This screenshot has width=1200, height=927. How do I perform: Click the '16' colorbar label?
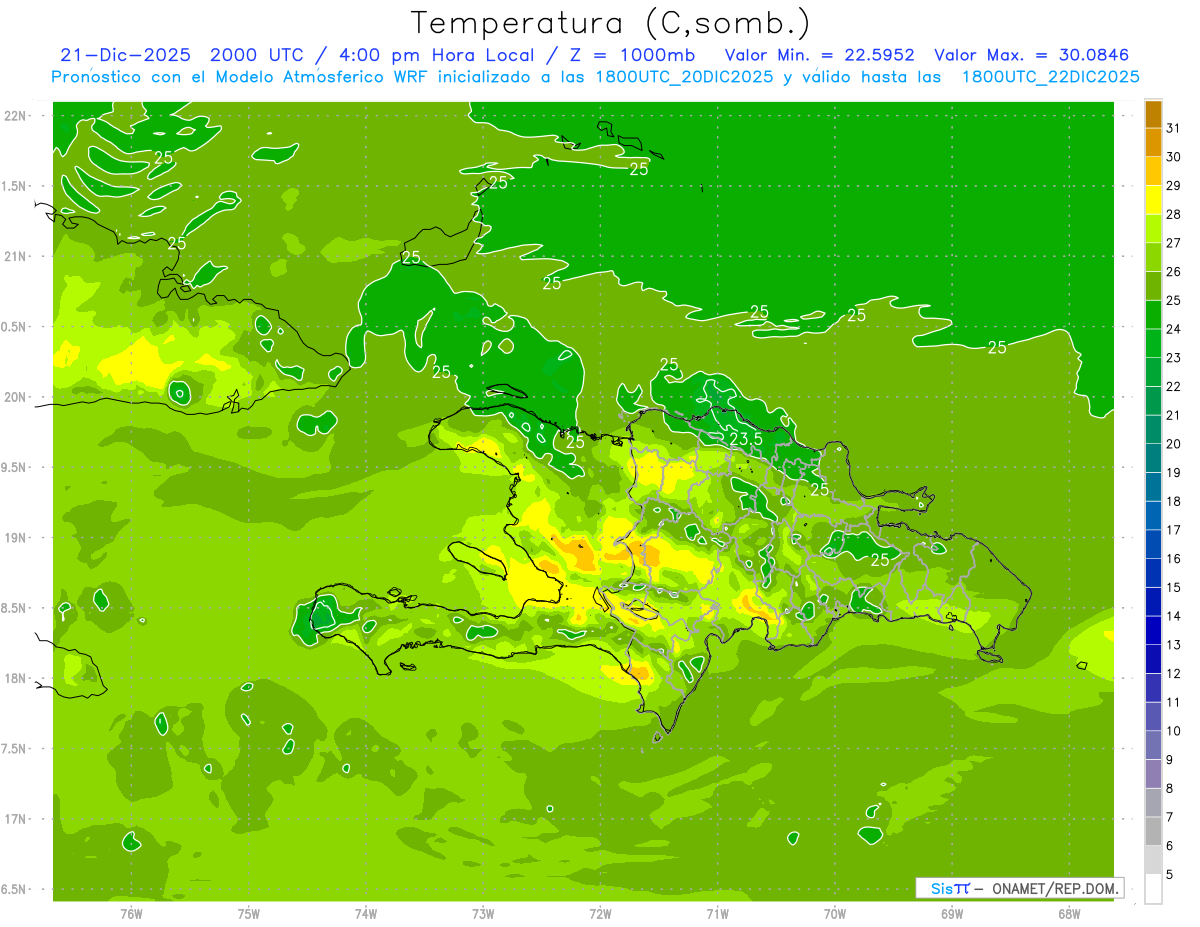1174,559
